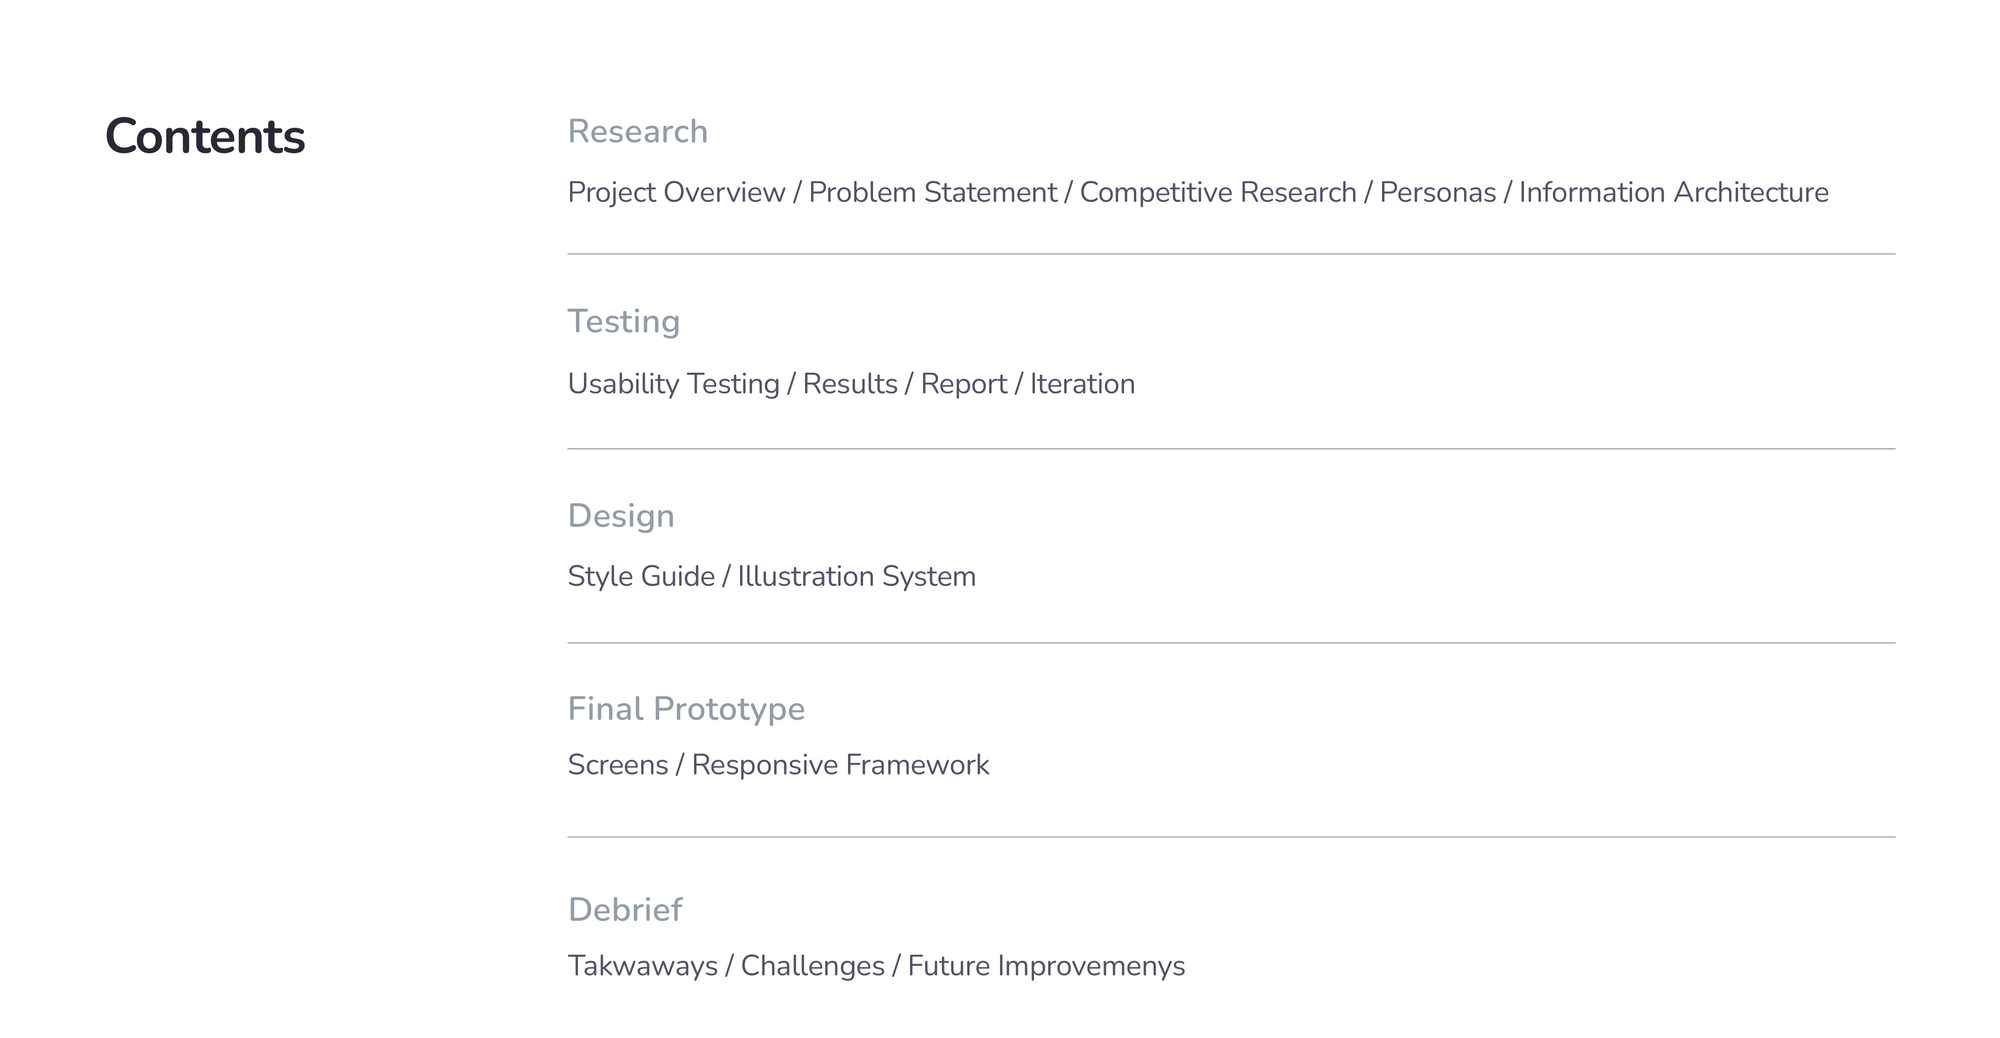Screen dimensions: 2000x1038
Task: Go to Problem Statement
Action: (932, 193)
